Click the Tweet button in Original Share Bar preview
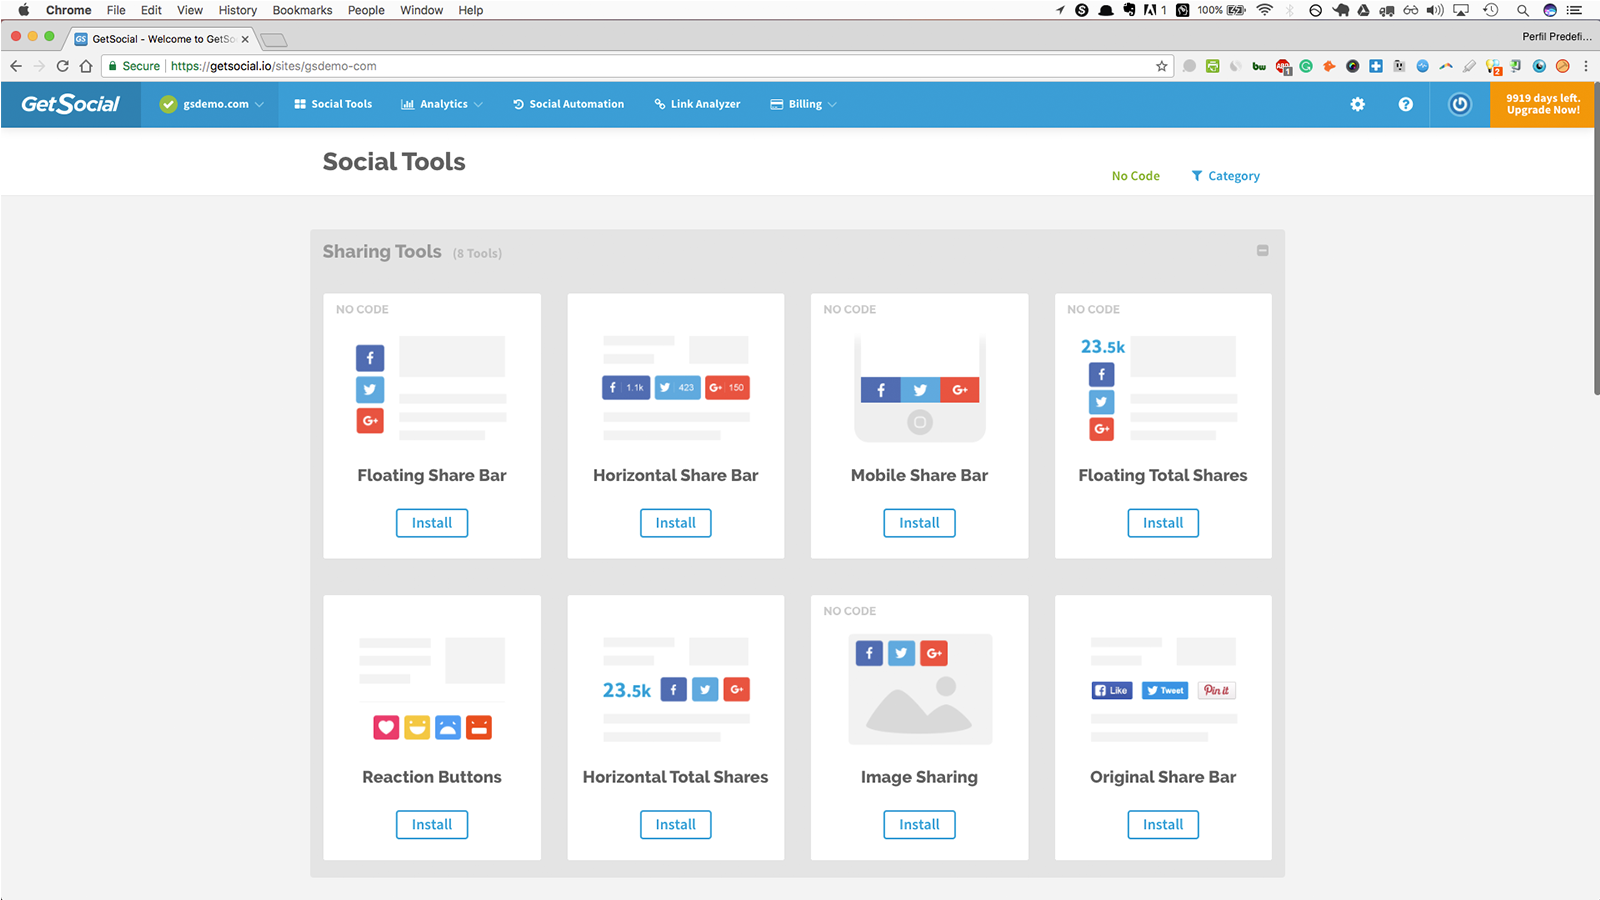This screenshot has width=1600, height=900. 1165,690
